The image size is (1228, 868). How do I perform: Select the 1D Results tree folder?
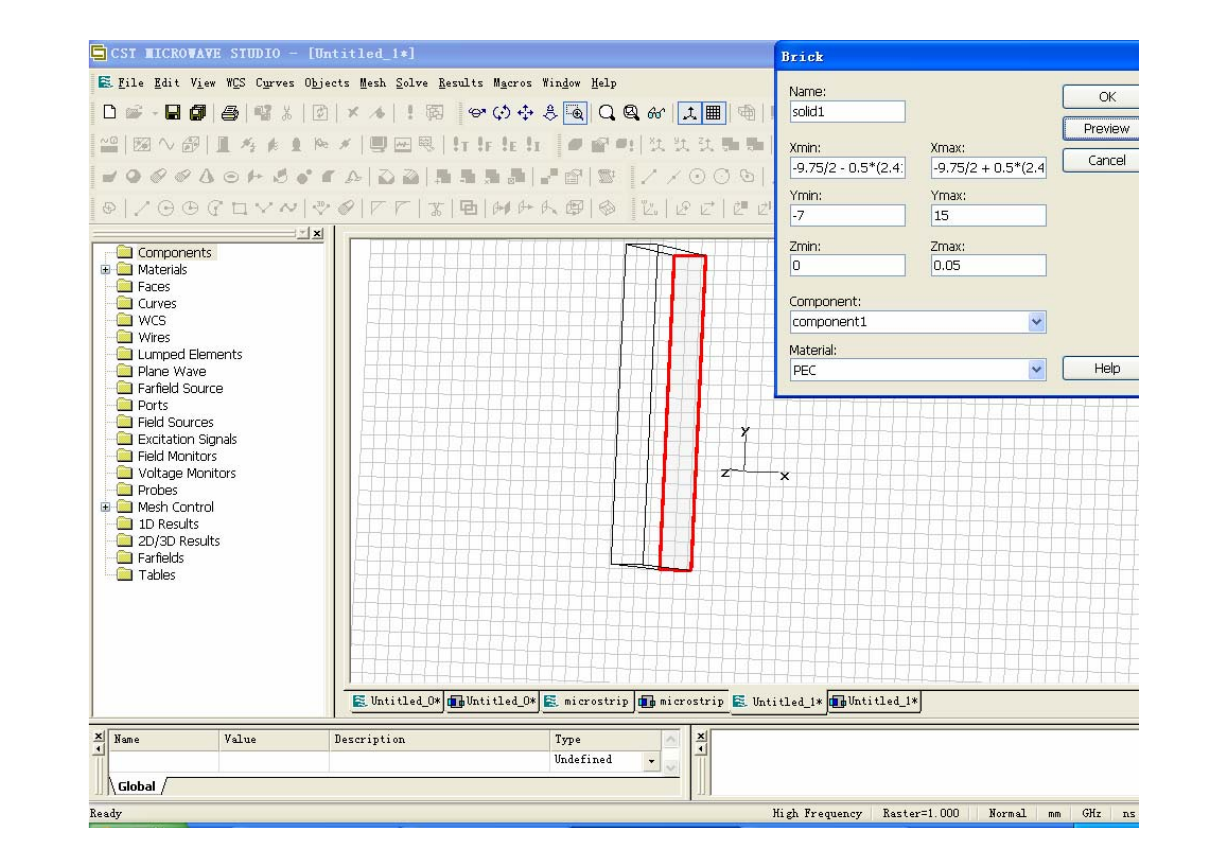click(158, 524)
